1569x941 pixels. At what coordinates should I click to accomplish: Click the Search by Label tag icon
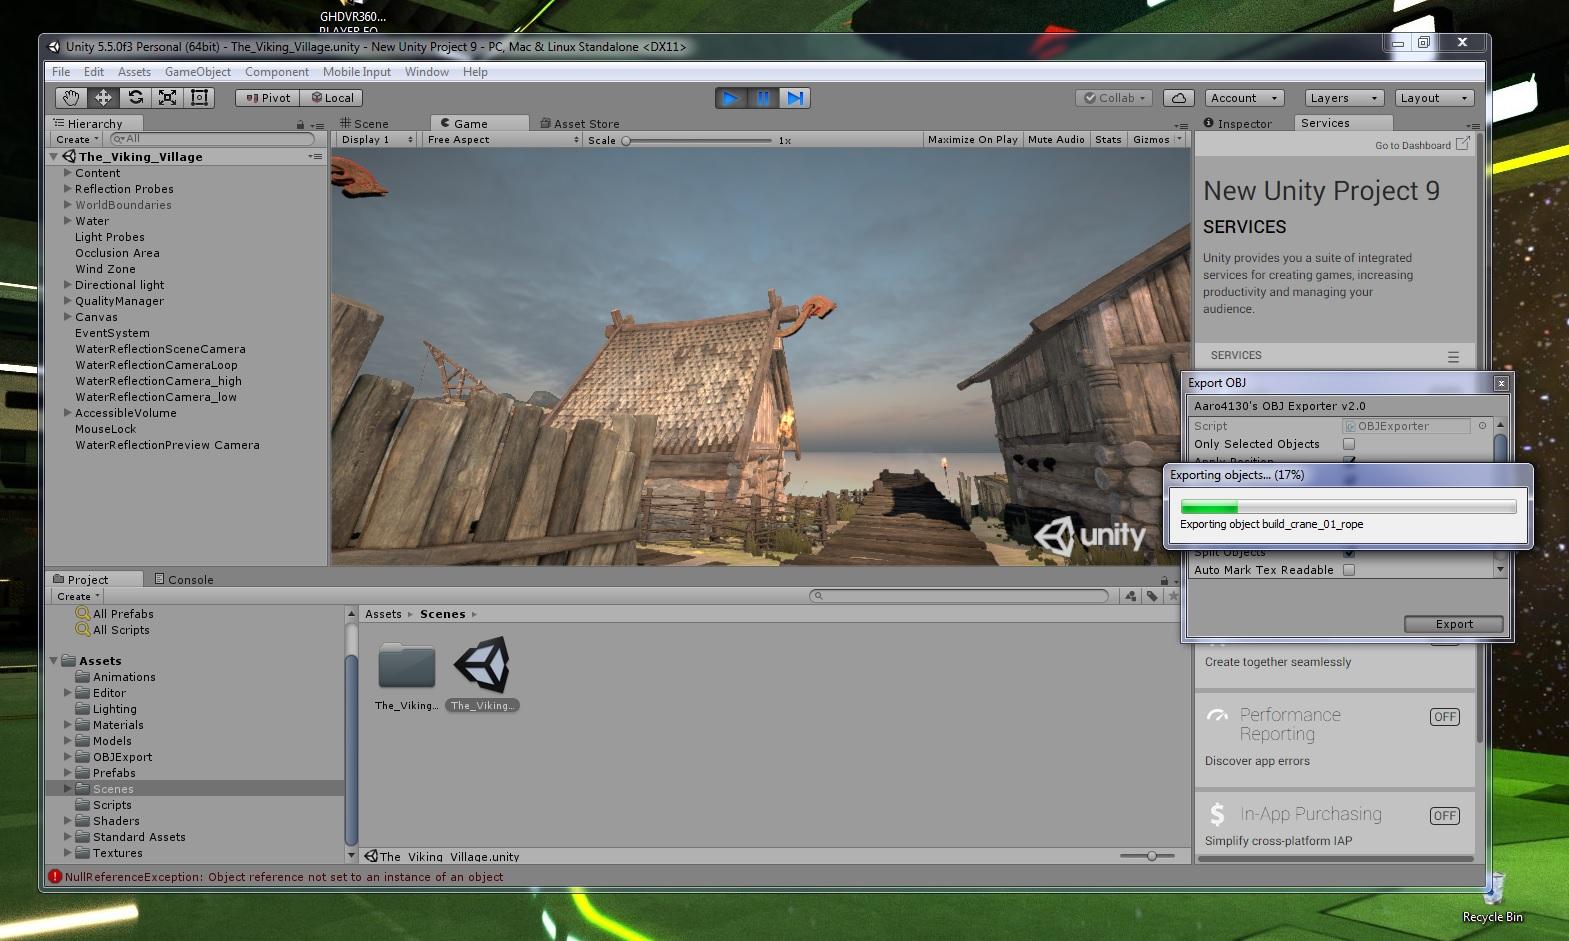click(x=1152, y=596)
